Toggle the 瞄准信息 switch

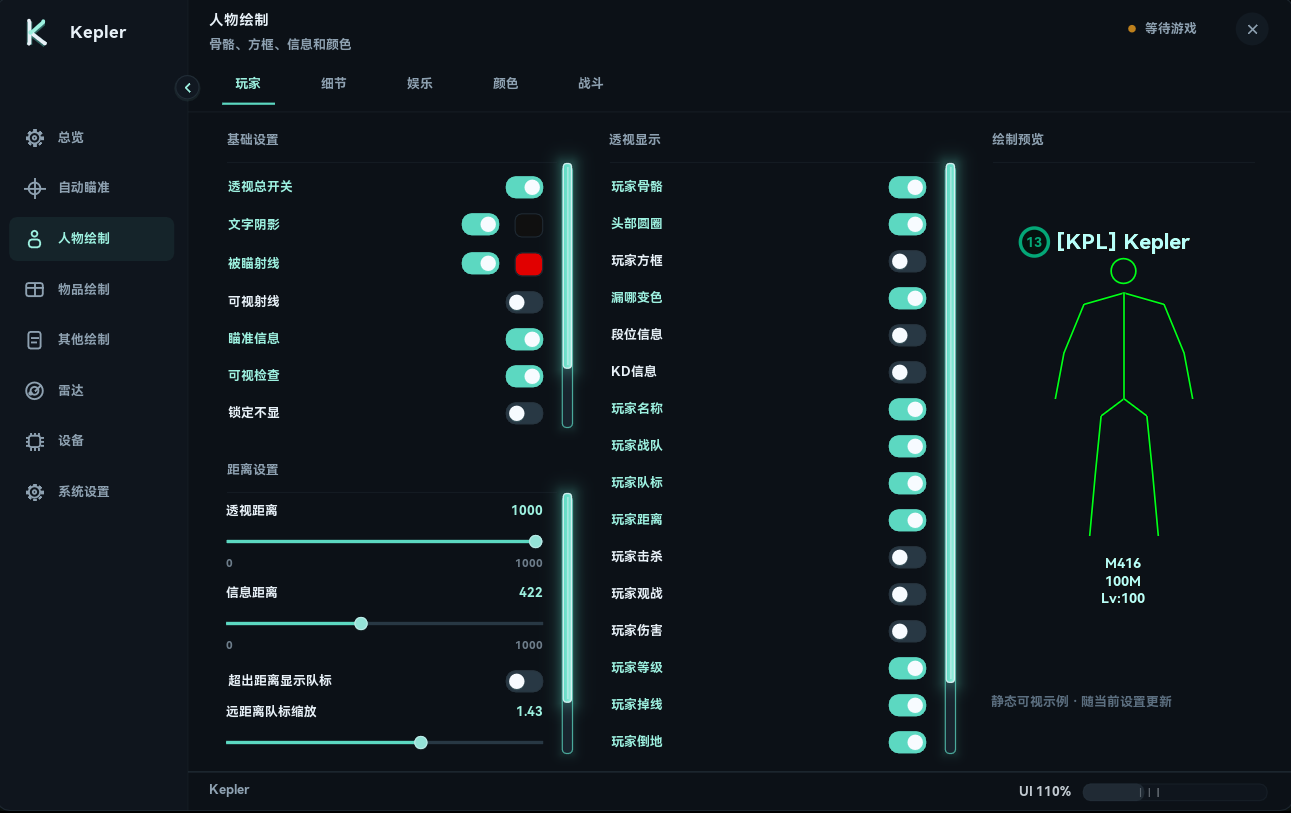click(524, 339)
